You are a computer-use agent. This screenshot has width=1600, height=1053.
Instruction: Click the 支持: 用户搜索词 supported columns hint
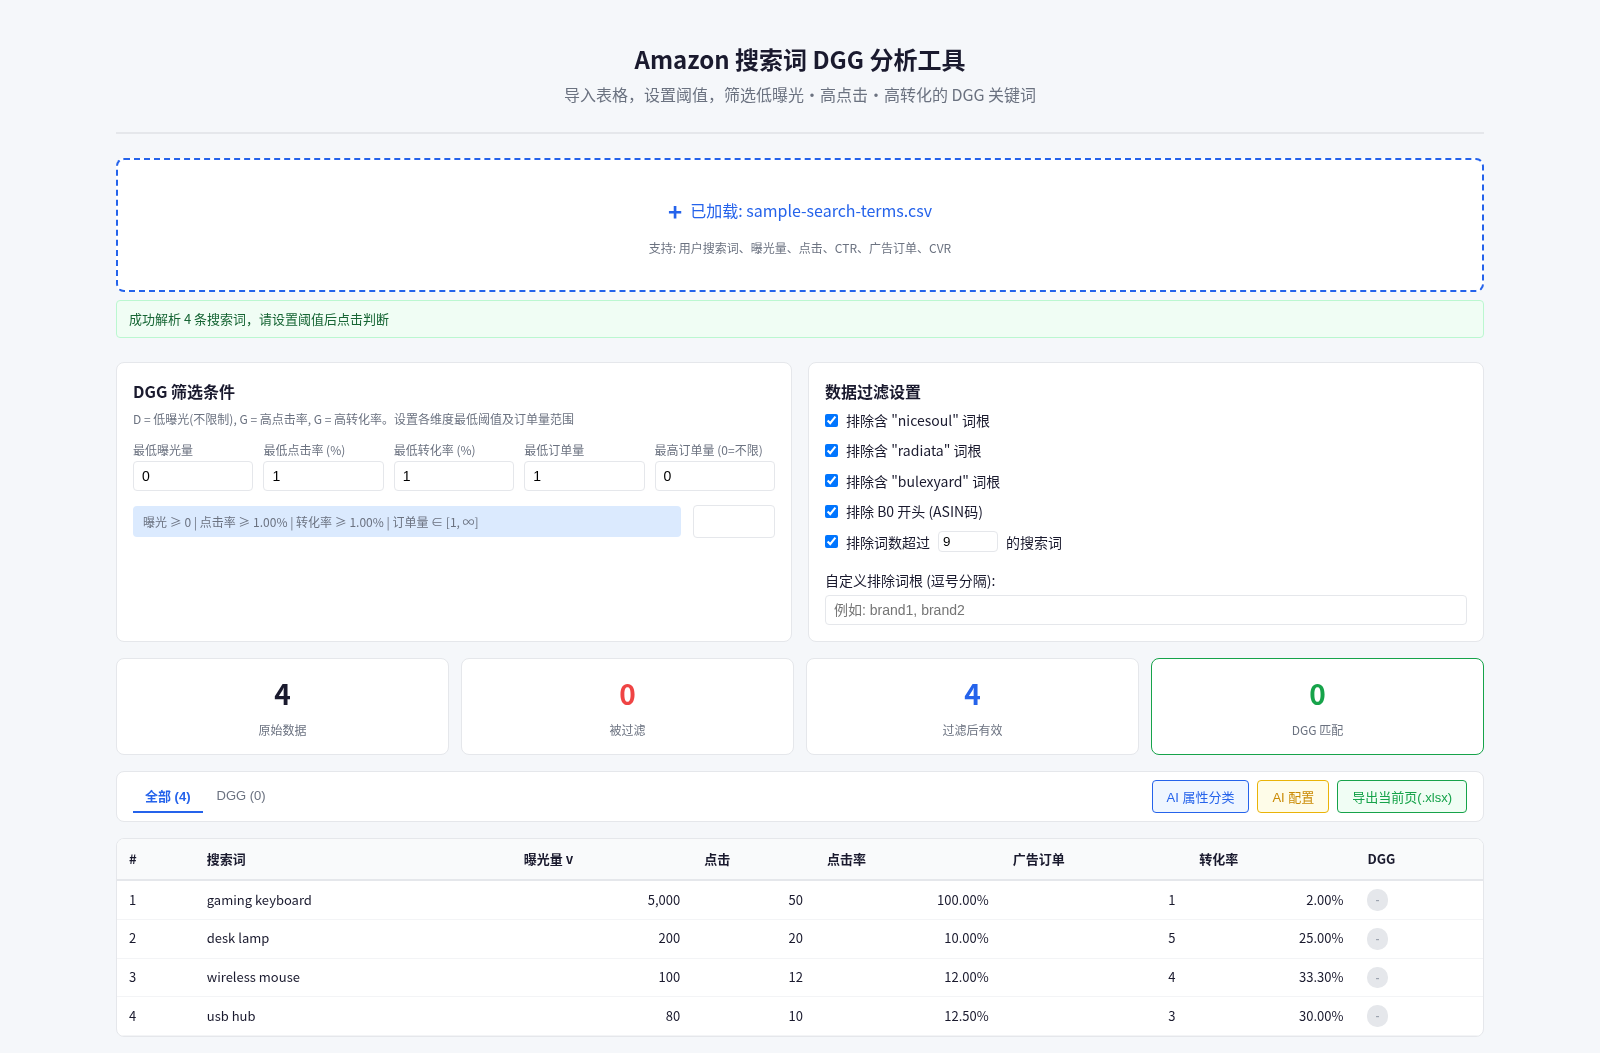800,249
